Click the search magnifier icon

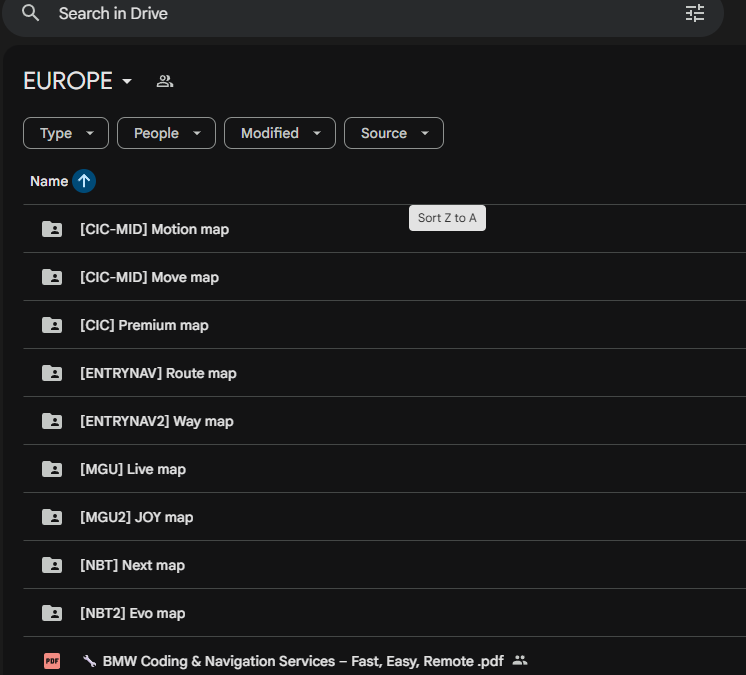click(31, 13)
